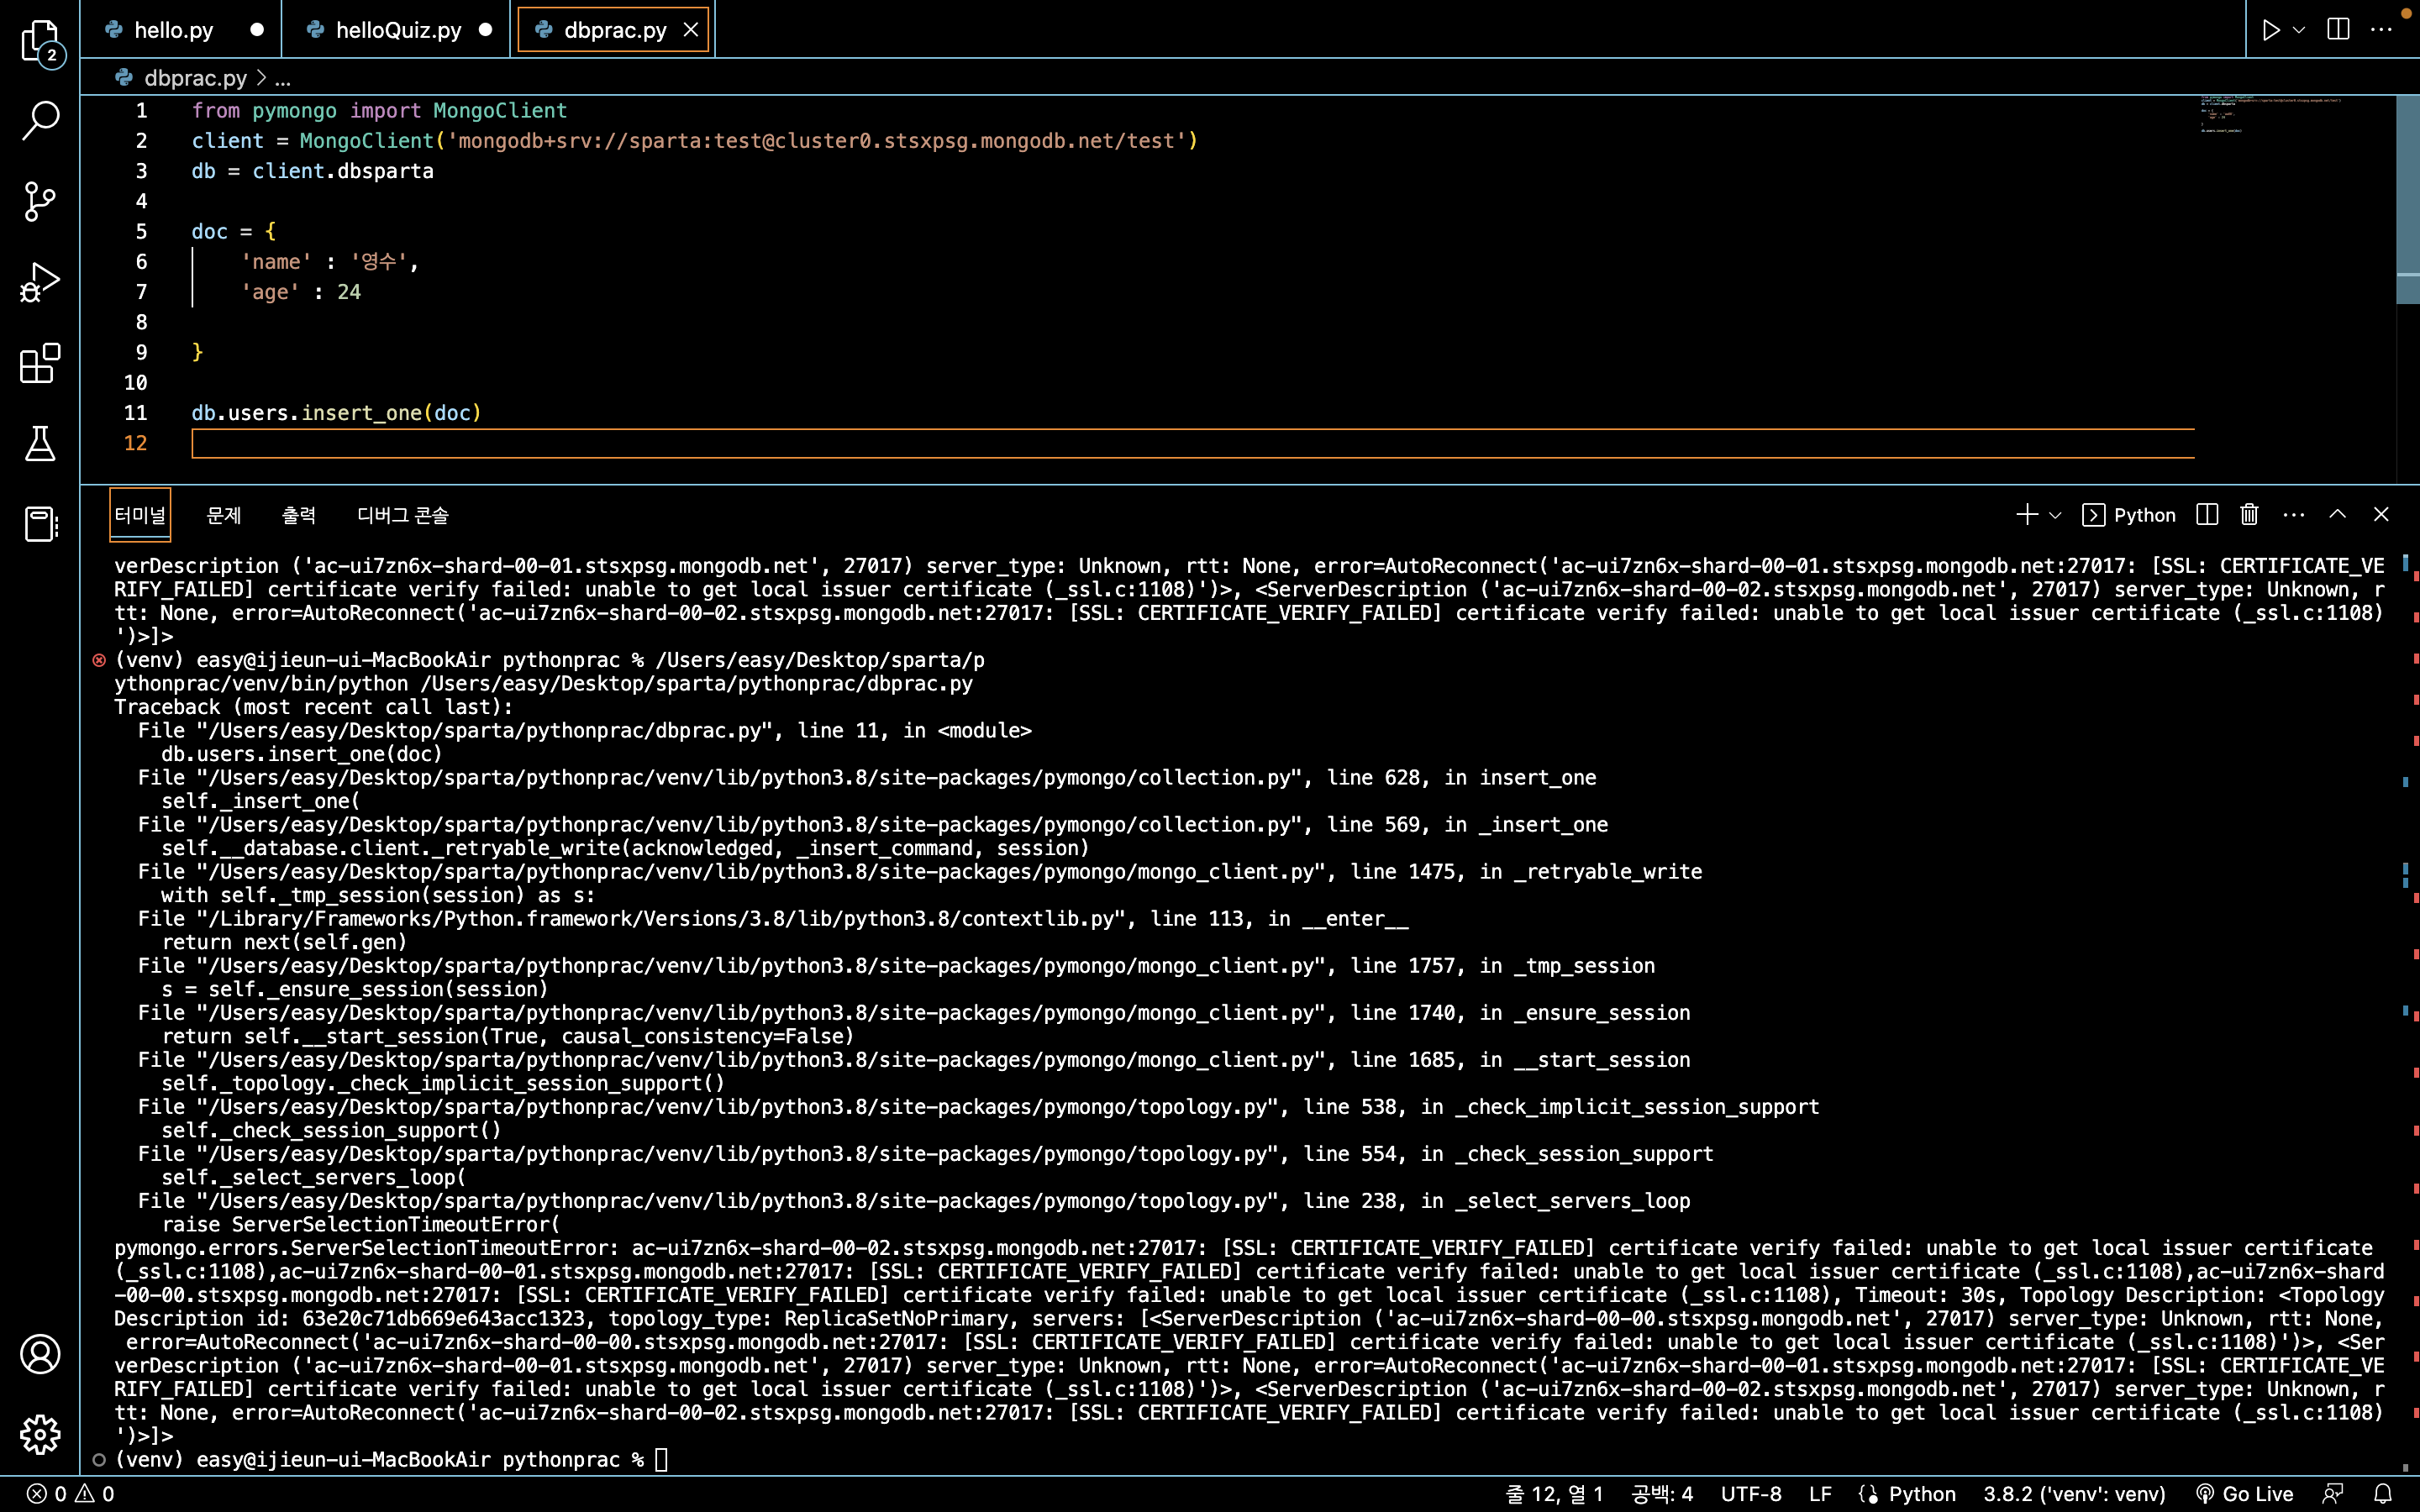Select interpreter 3.8.2 venv
The width and height of the screenshot is (2420, 1512).
pyautogui.click(x=2074, y=1494)
